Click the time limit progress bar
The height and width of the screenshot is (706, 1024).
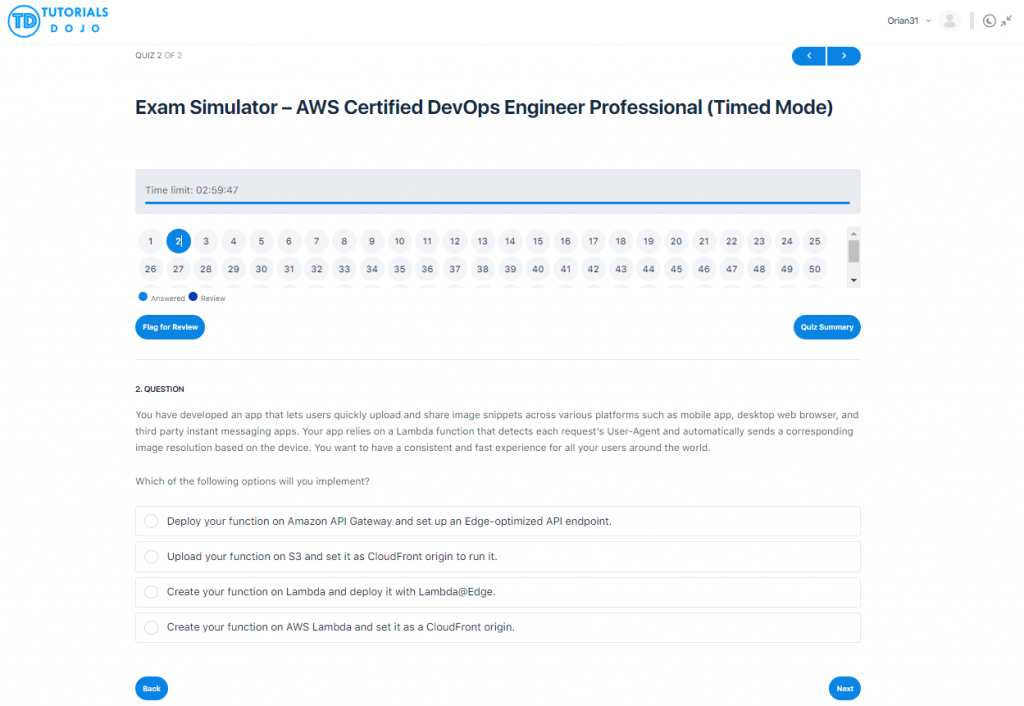(497, 203)
